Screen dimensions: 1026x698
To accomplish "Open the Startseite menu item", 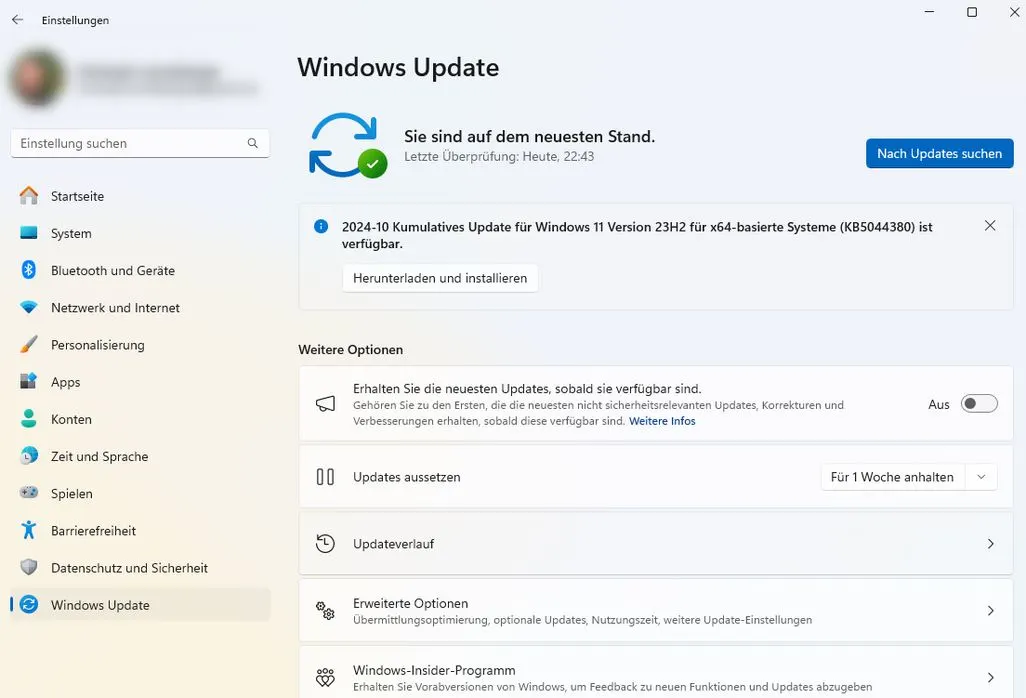I will (x=140, y=196).
